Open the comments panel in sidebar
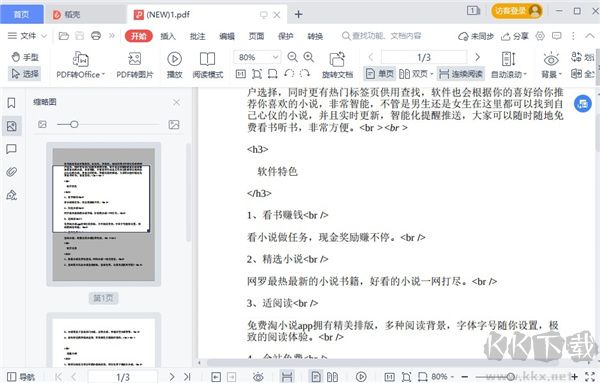 (x=11, y=149)
